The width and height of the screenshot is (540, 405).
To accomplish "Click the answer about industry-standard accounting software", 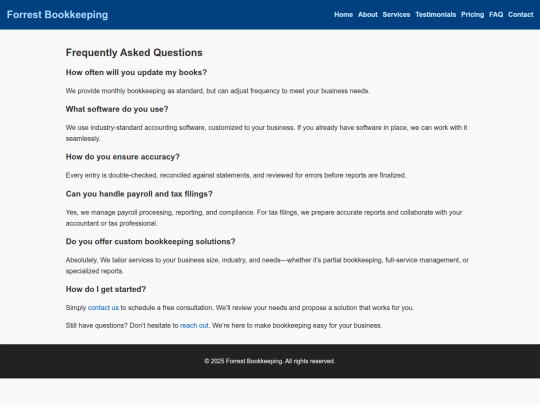I will [x=267, y=133].
